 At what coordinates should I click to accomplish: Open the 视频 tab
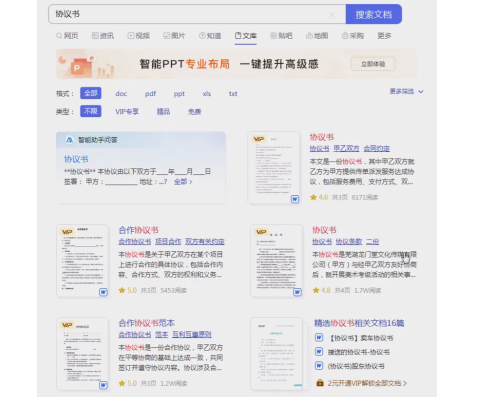coord(139,36)
